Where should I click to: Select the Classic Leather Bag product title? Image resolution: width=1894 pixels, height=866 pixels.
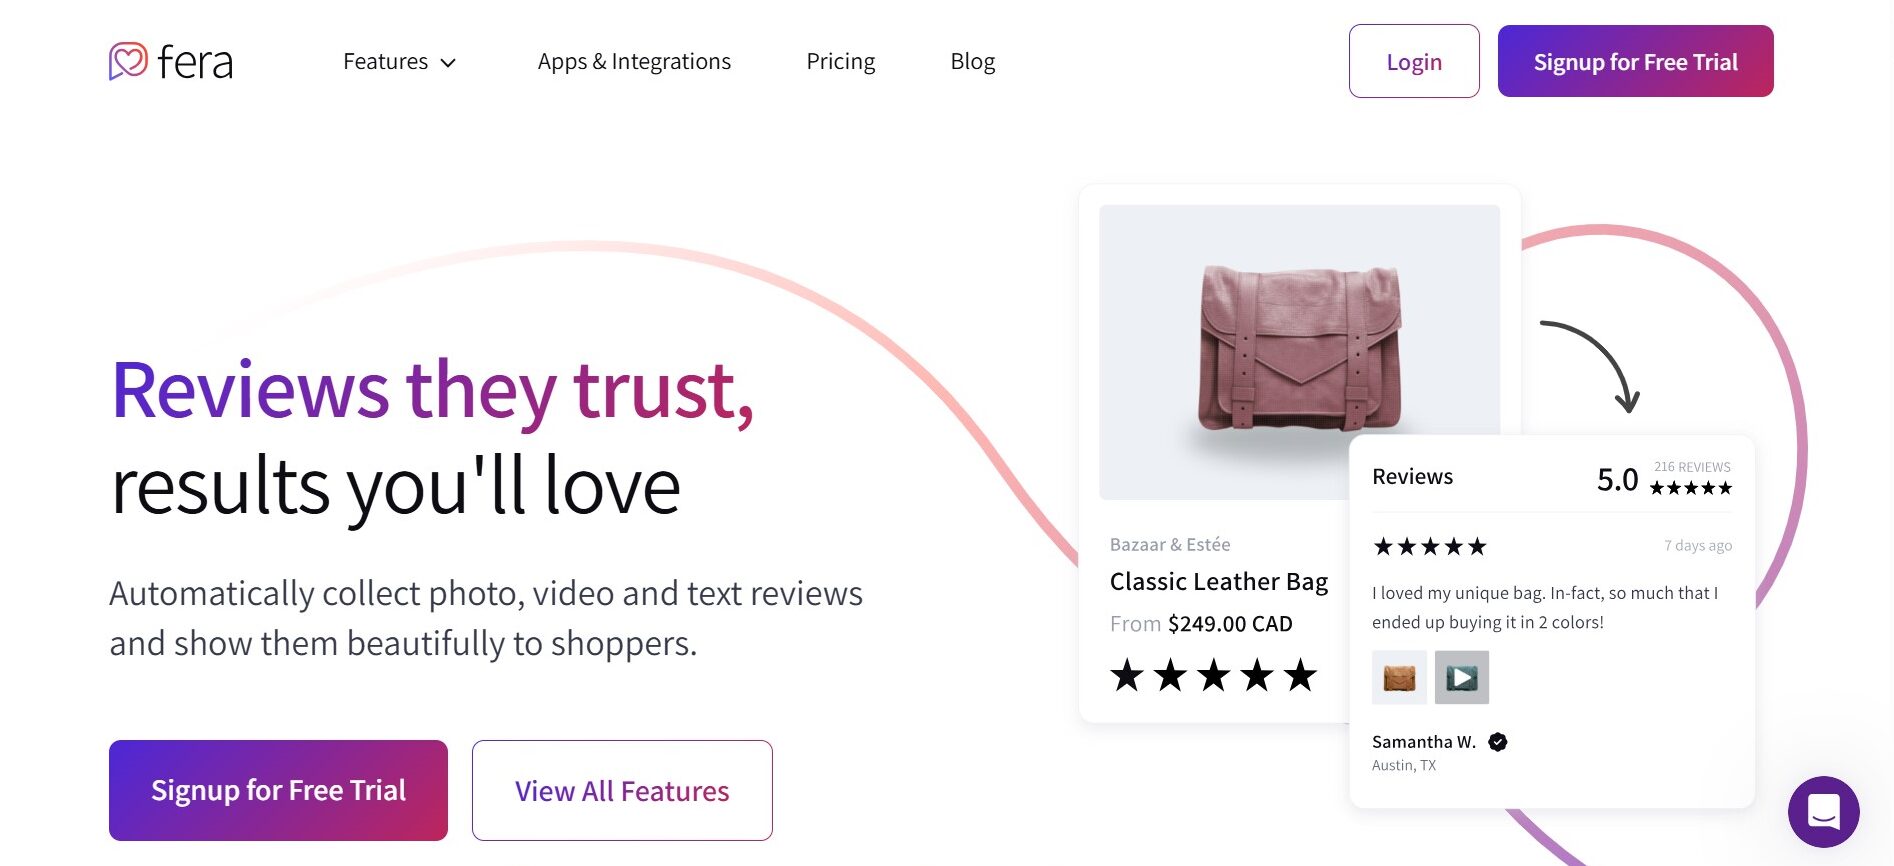[x=1218, y=582]
